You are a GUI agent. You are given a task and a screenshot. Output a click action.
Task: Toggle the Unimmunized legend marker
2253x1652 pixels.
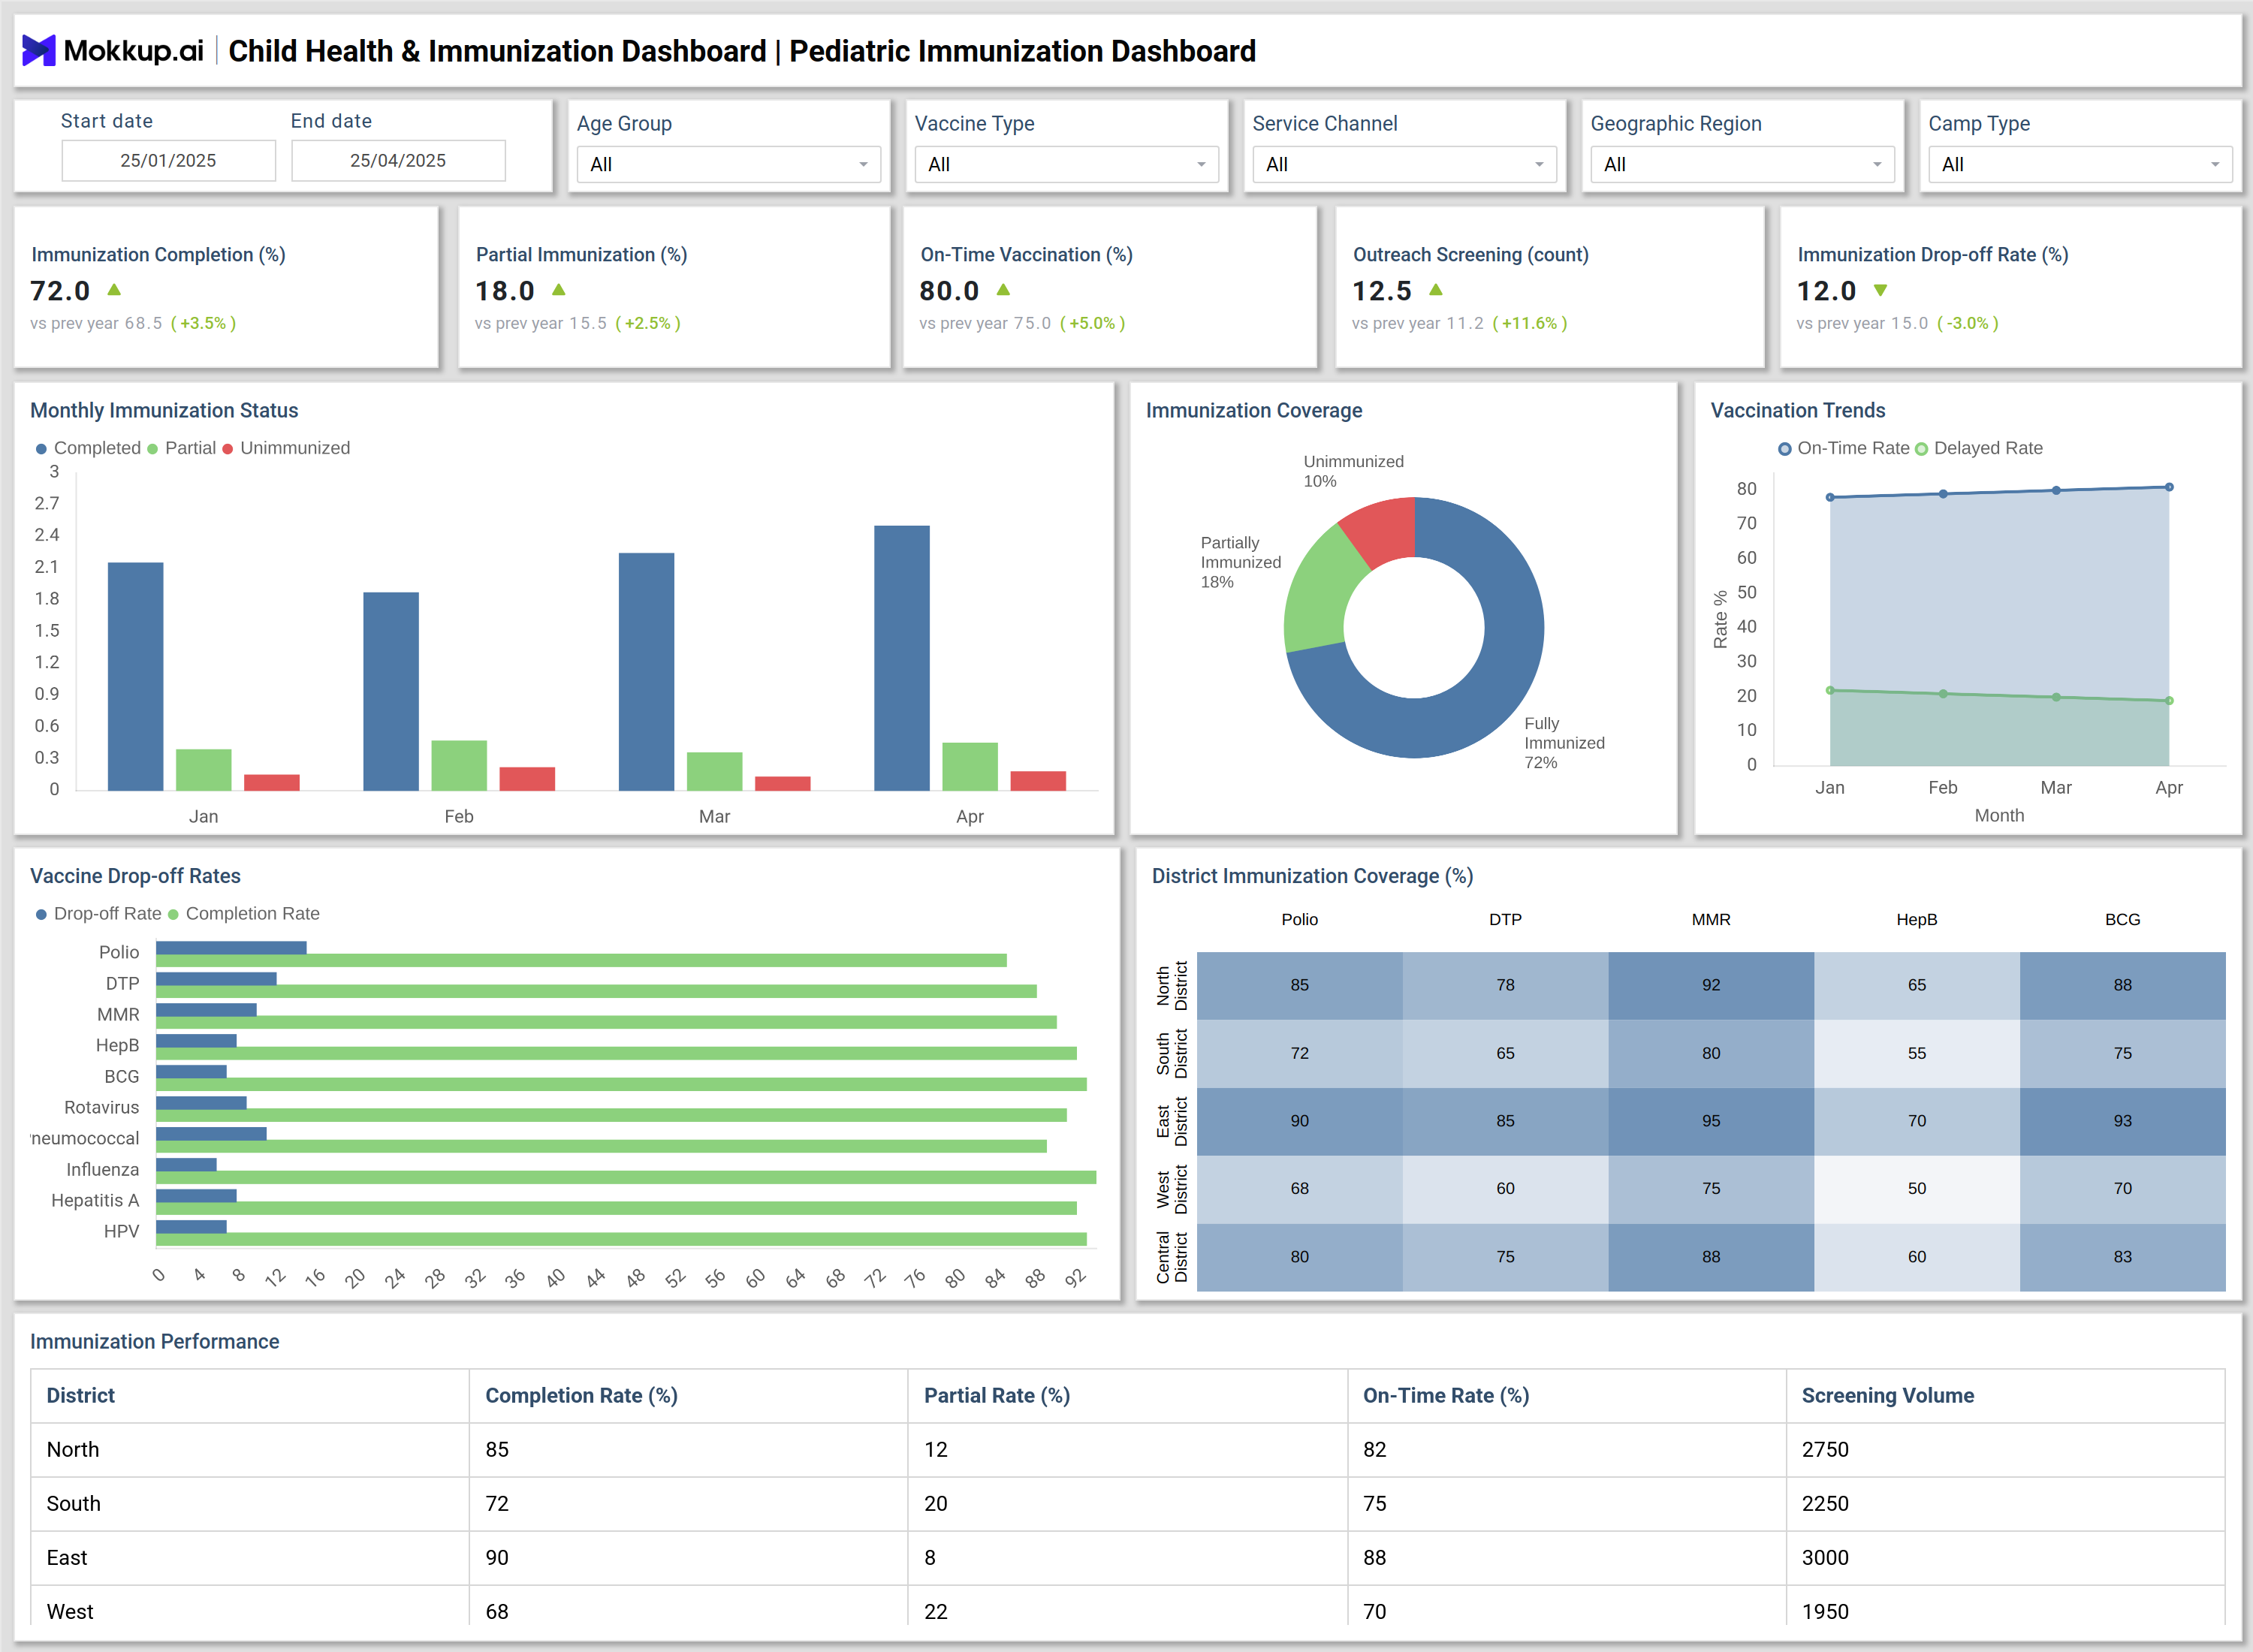[x=228, y=449]
